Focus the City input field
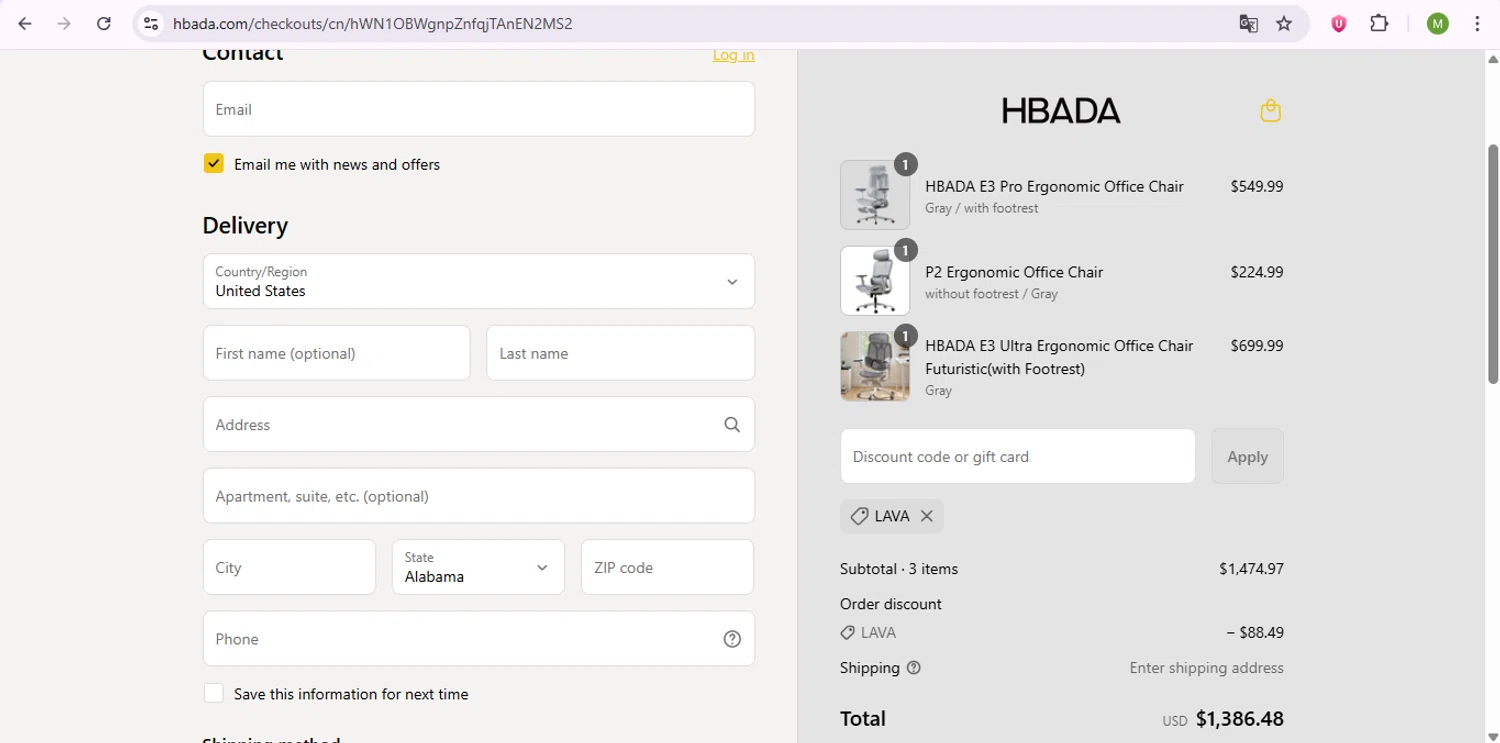This screenshot has height=743, width=1500. (289, 567)
